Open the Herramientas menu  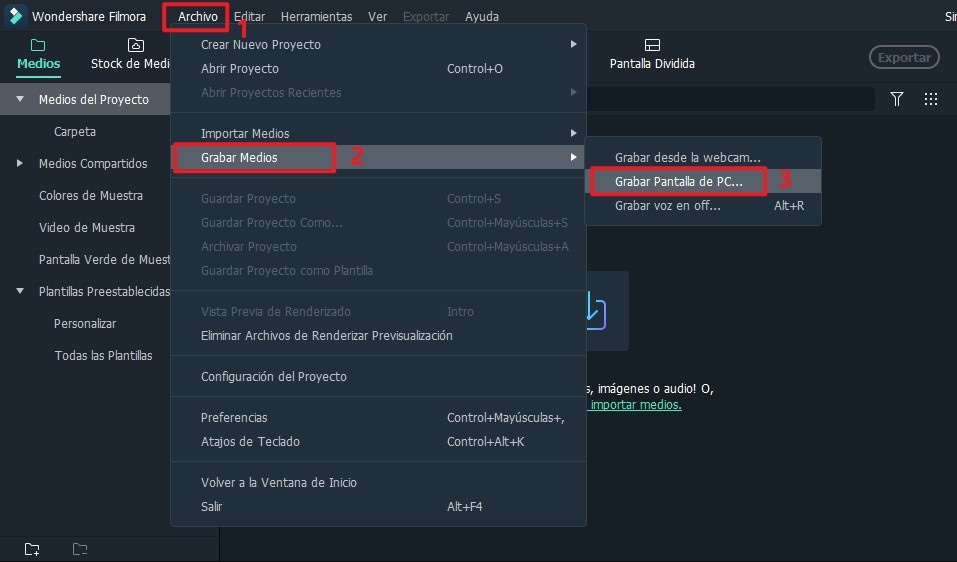tap(316, 16)
